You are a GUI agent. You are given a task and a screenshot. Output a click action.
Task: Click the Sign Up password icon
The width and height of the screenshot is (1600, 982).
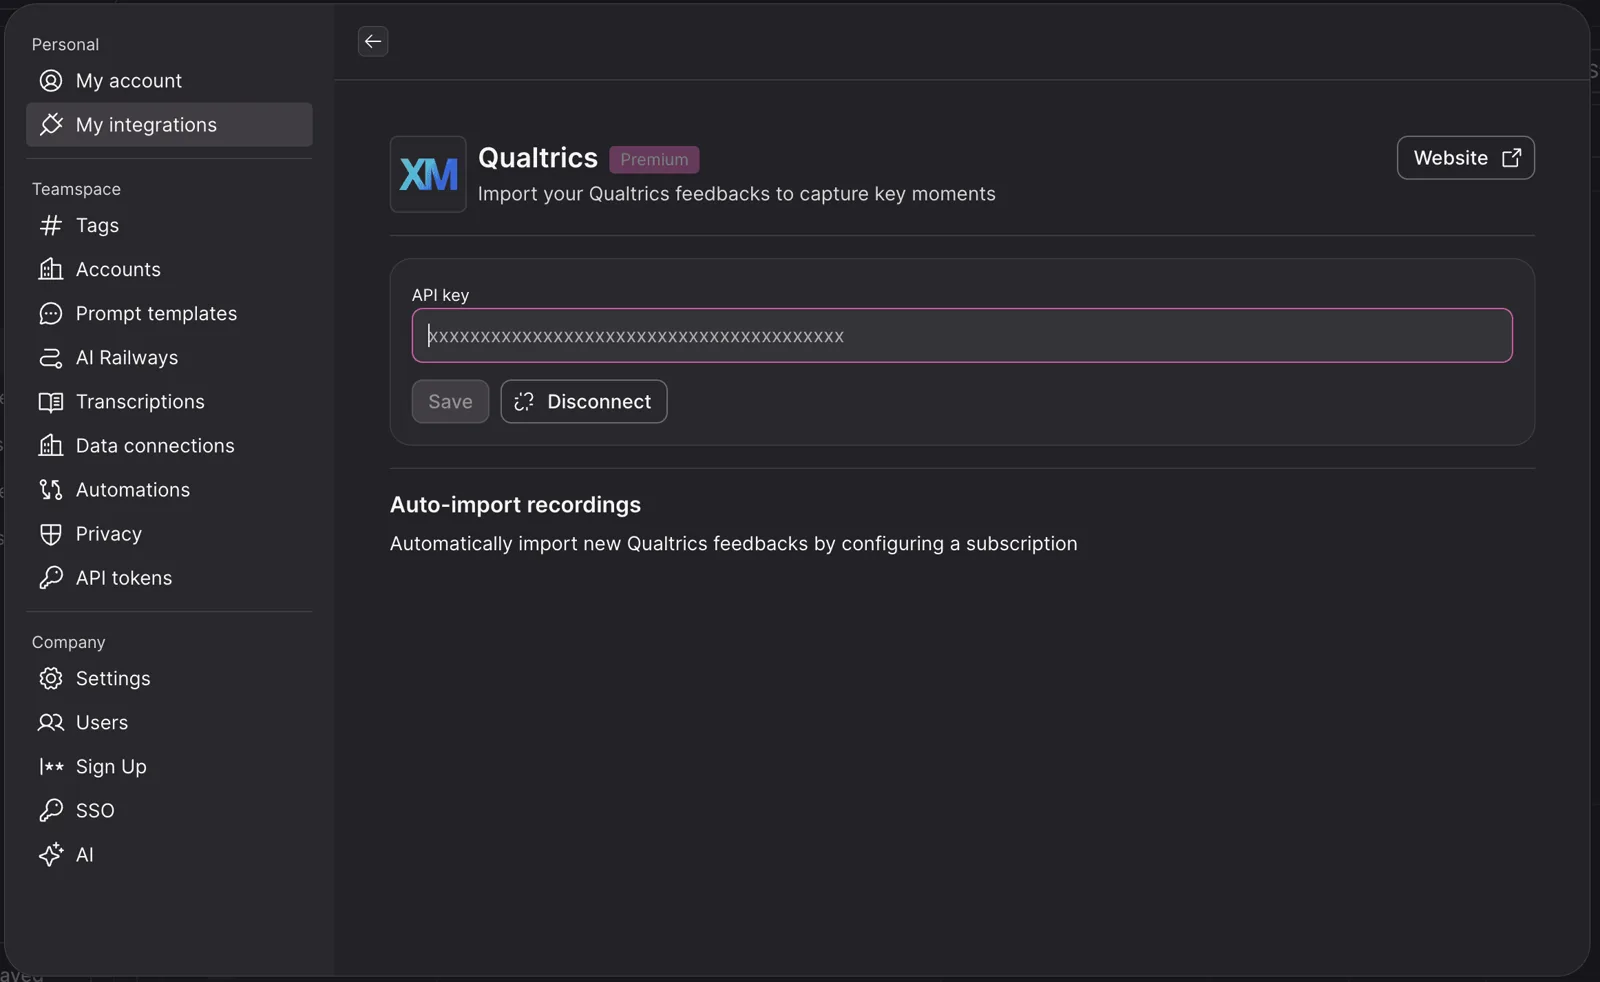[x=51, y=767]
